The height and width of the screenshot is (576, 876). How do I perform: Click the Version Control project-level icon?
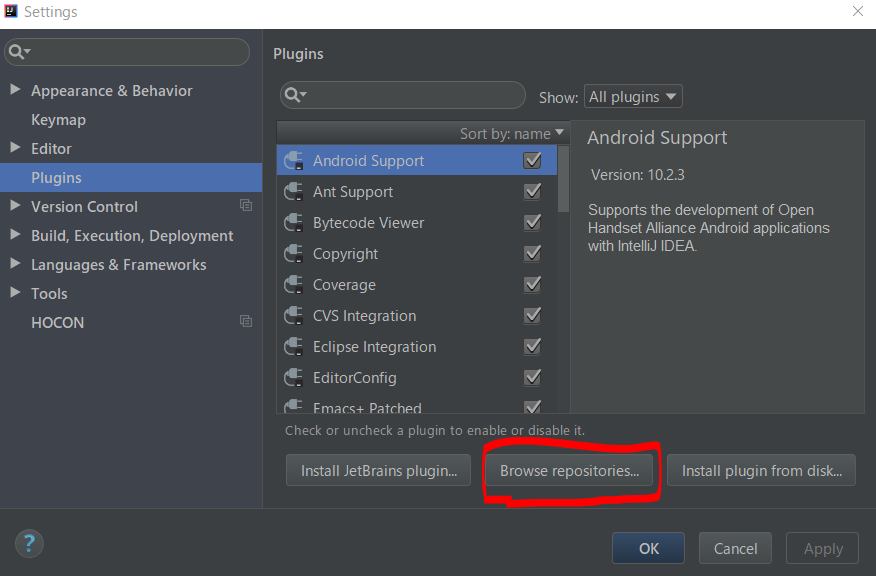click(246, 206)
